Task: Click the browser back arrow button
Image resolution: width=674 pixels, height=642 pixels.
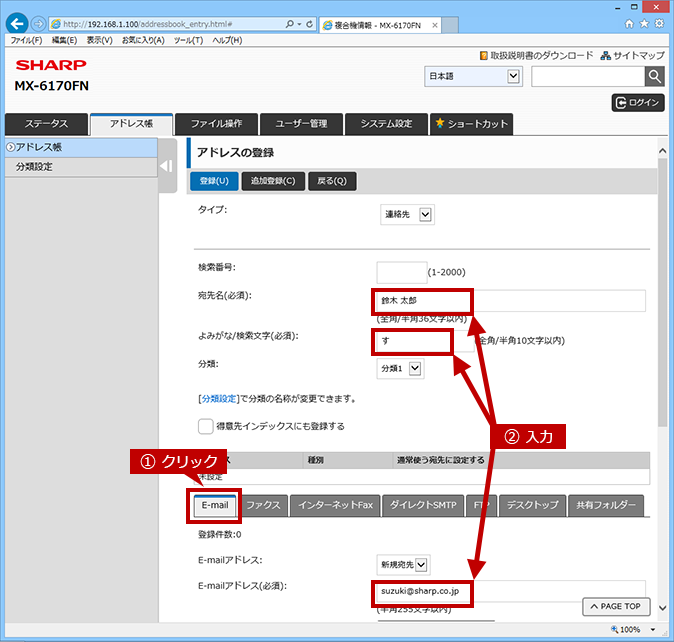Action: click(x=17, y=24)
